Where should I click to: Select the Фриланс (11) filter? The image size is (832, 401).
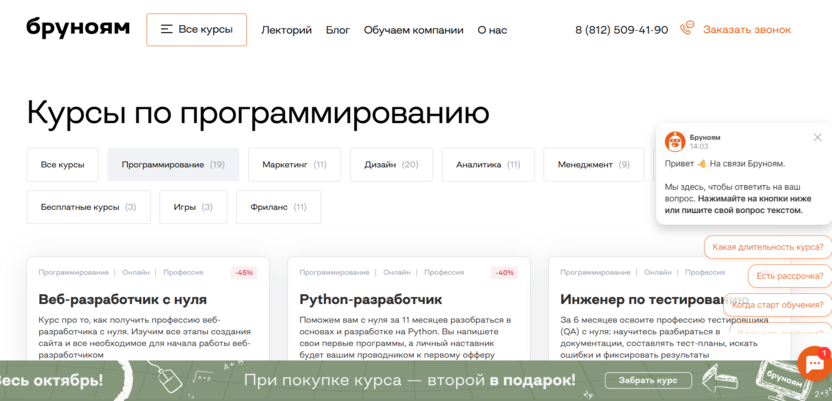click(x=279, y=207)
